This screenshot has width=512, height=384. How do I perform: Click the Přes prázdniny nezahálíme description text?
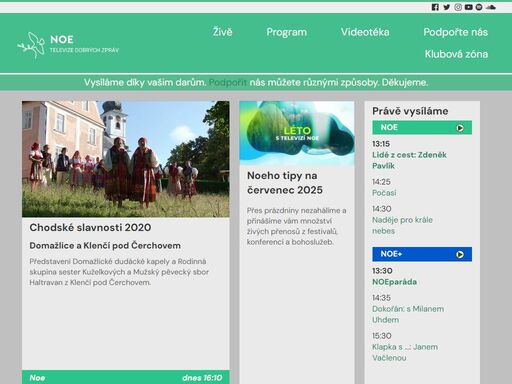coord(297,226)
